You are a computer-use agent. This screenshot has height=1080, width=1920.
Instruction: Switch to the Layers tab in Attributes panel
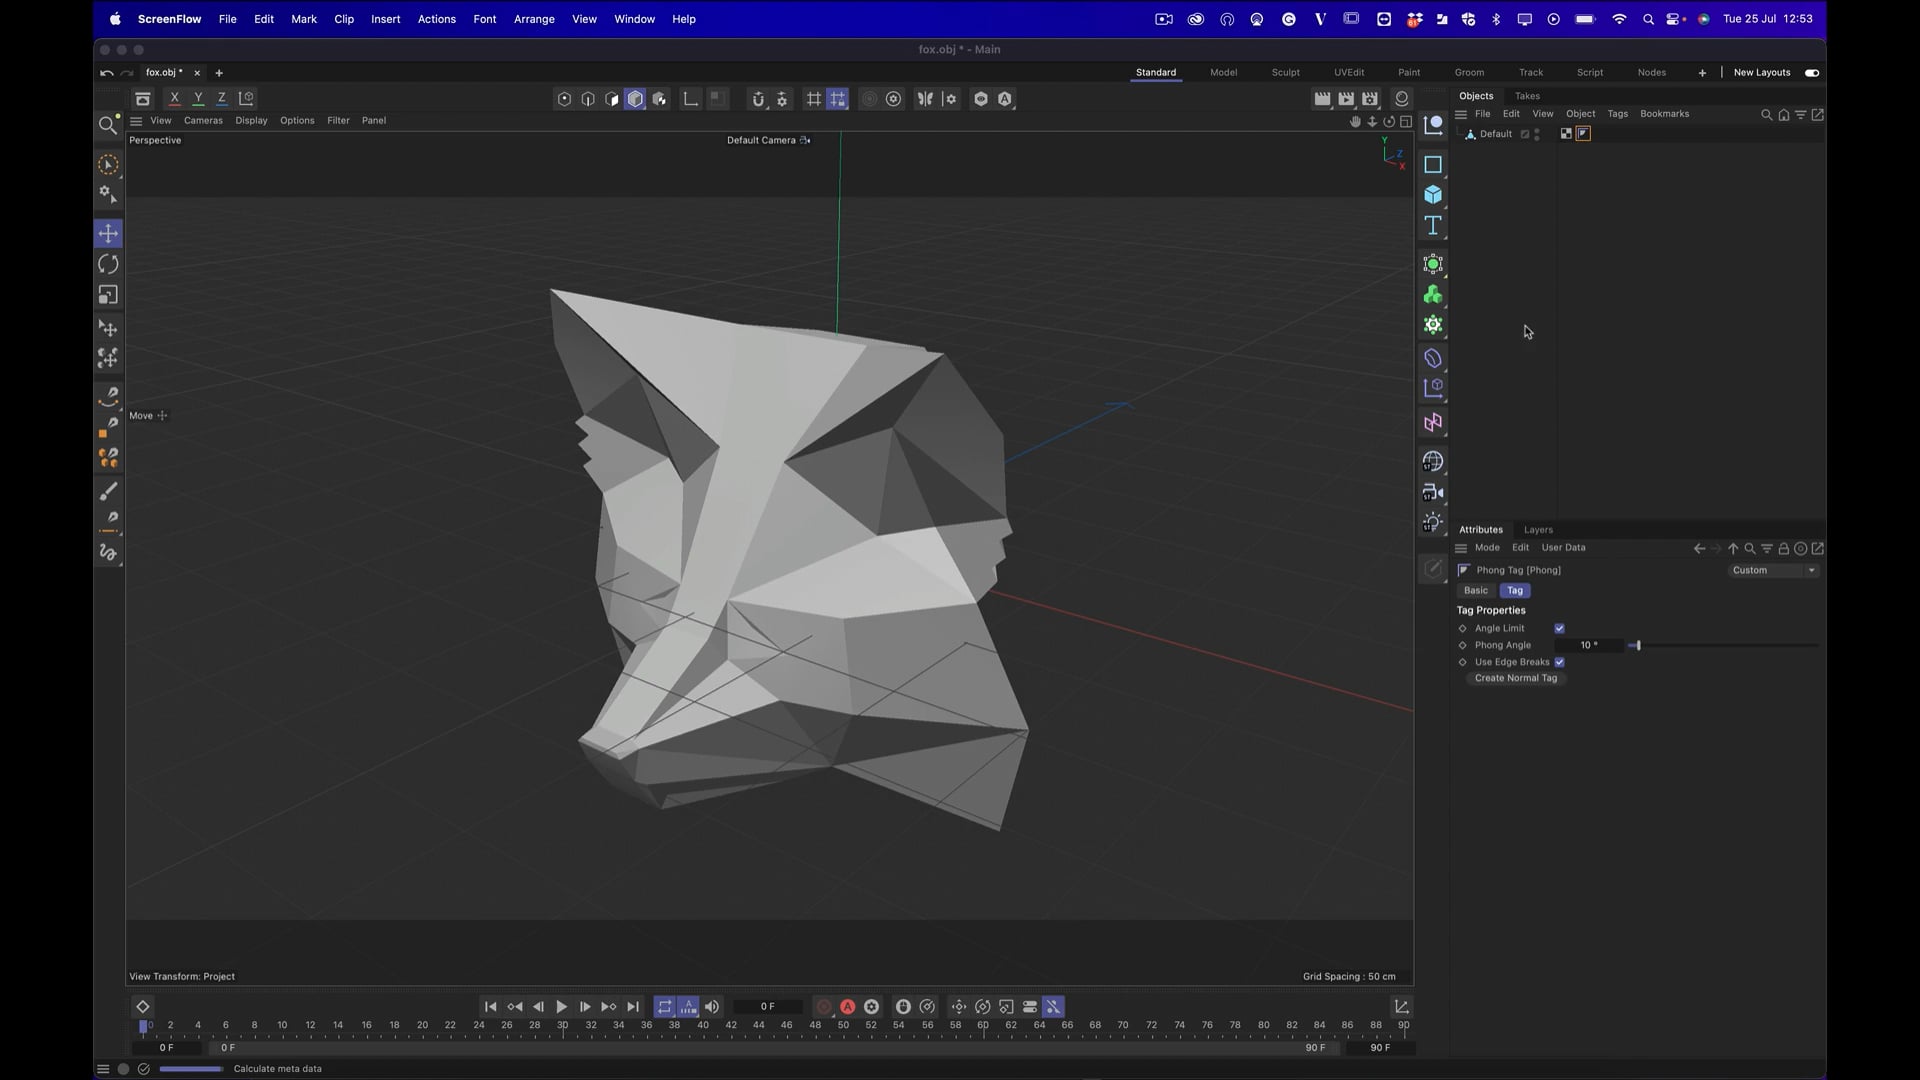1538,529
